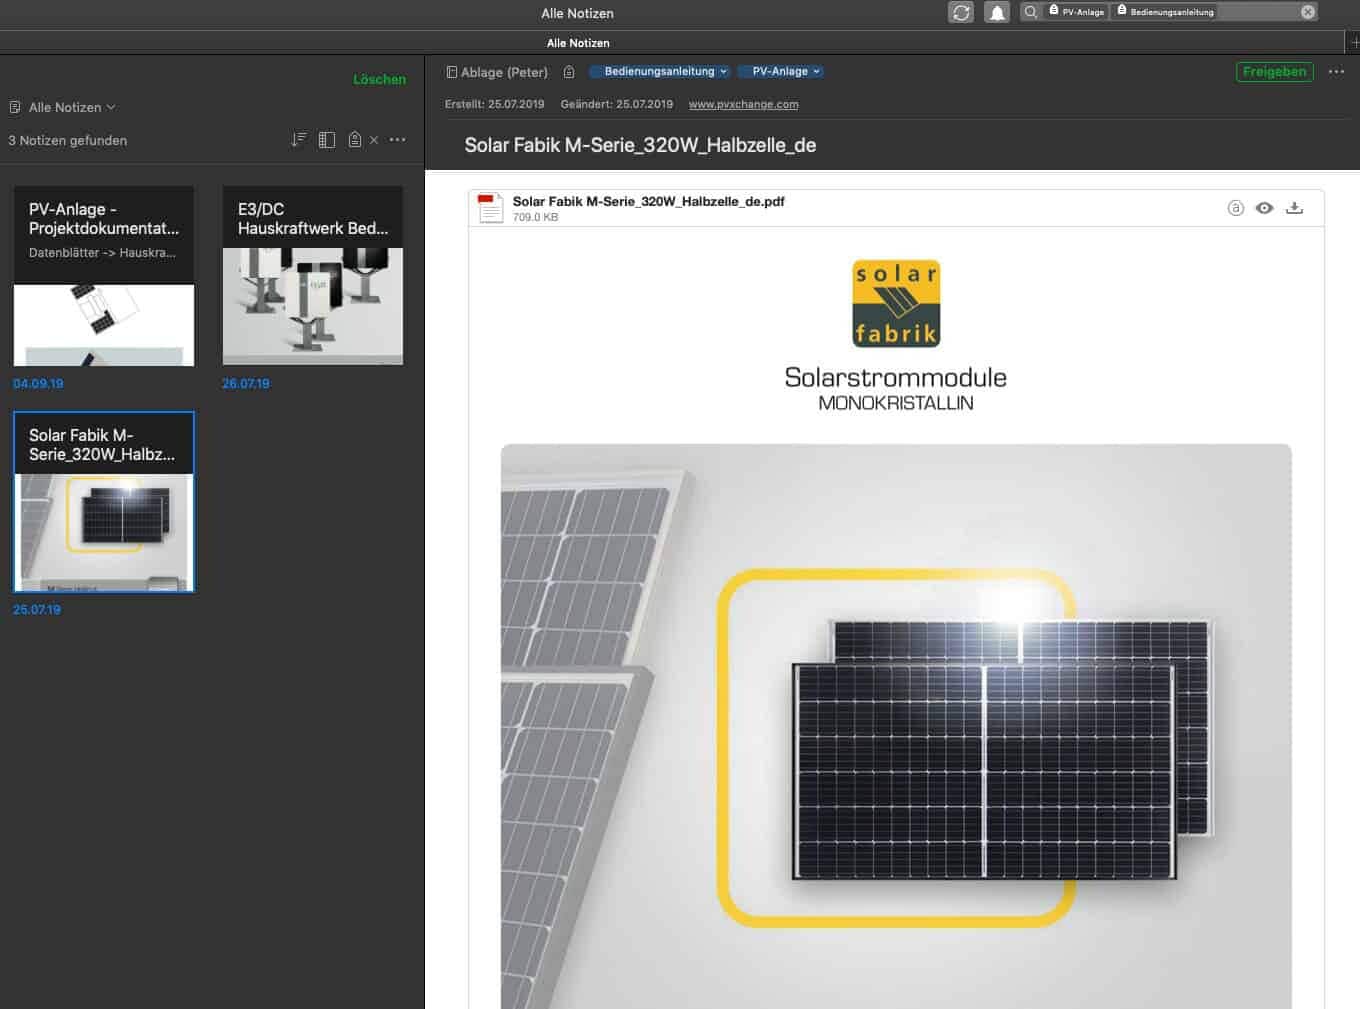Viewport: 1360px width, 1009px height.
Task: Open the E3/DC Hauskraftwerk note card
Action: click(x=313, y=275)
